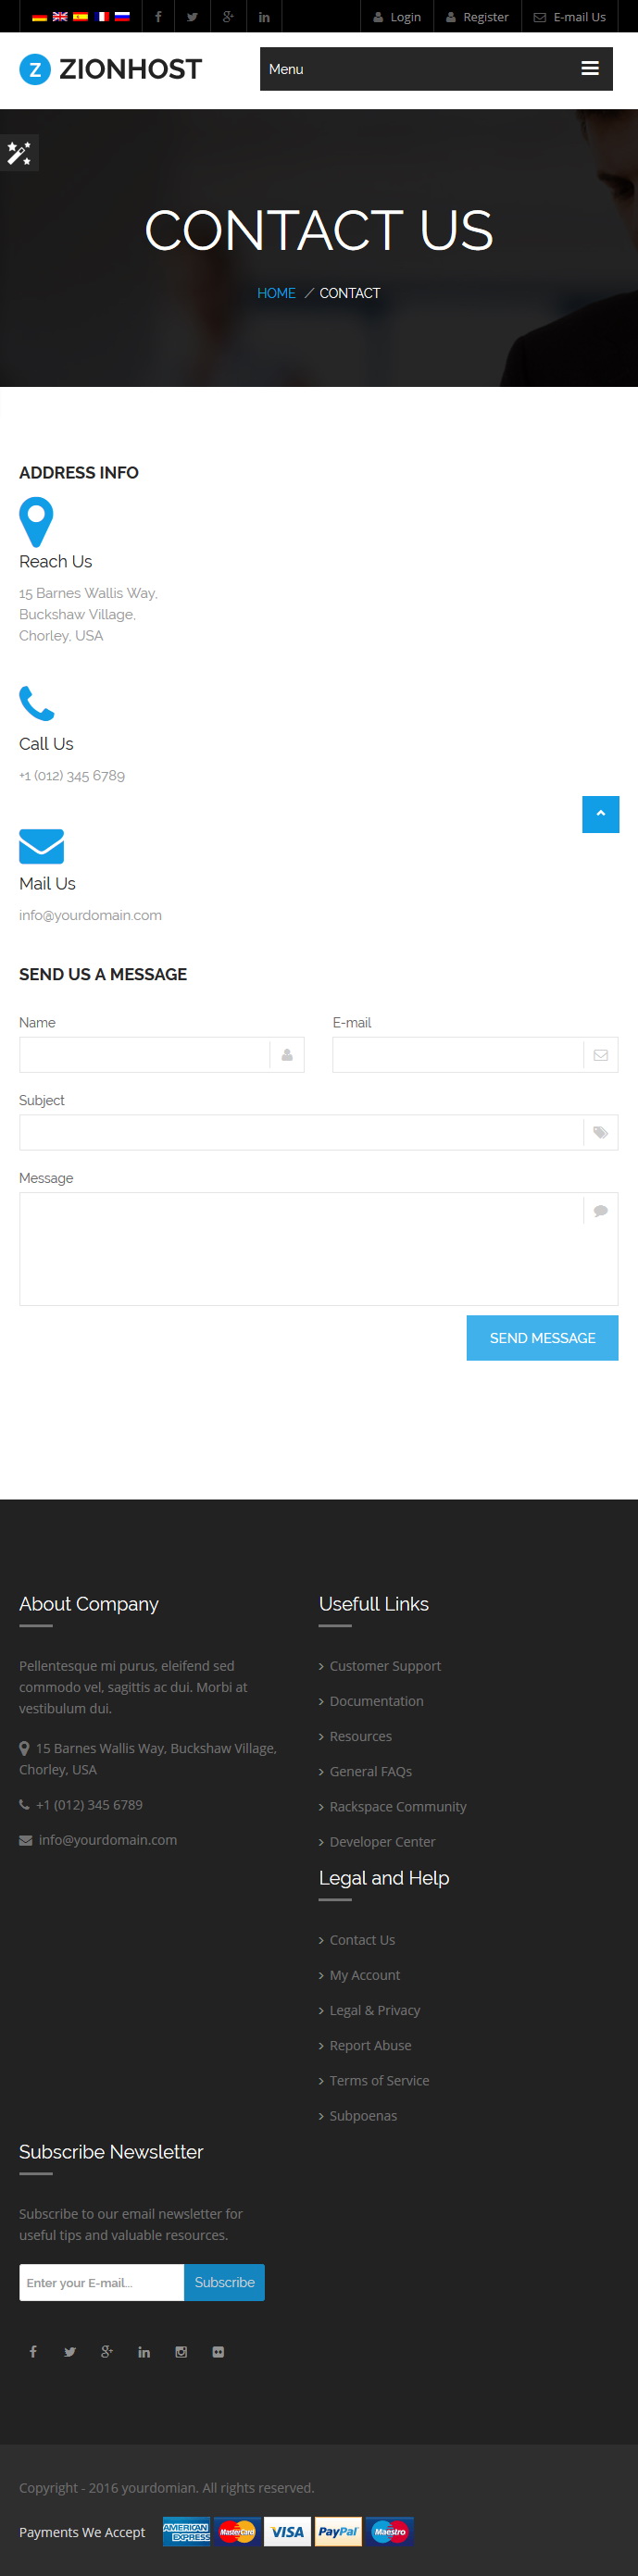
Task: Click the Subscribe newsletter button
Action: tap(224, 2282)
